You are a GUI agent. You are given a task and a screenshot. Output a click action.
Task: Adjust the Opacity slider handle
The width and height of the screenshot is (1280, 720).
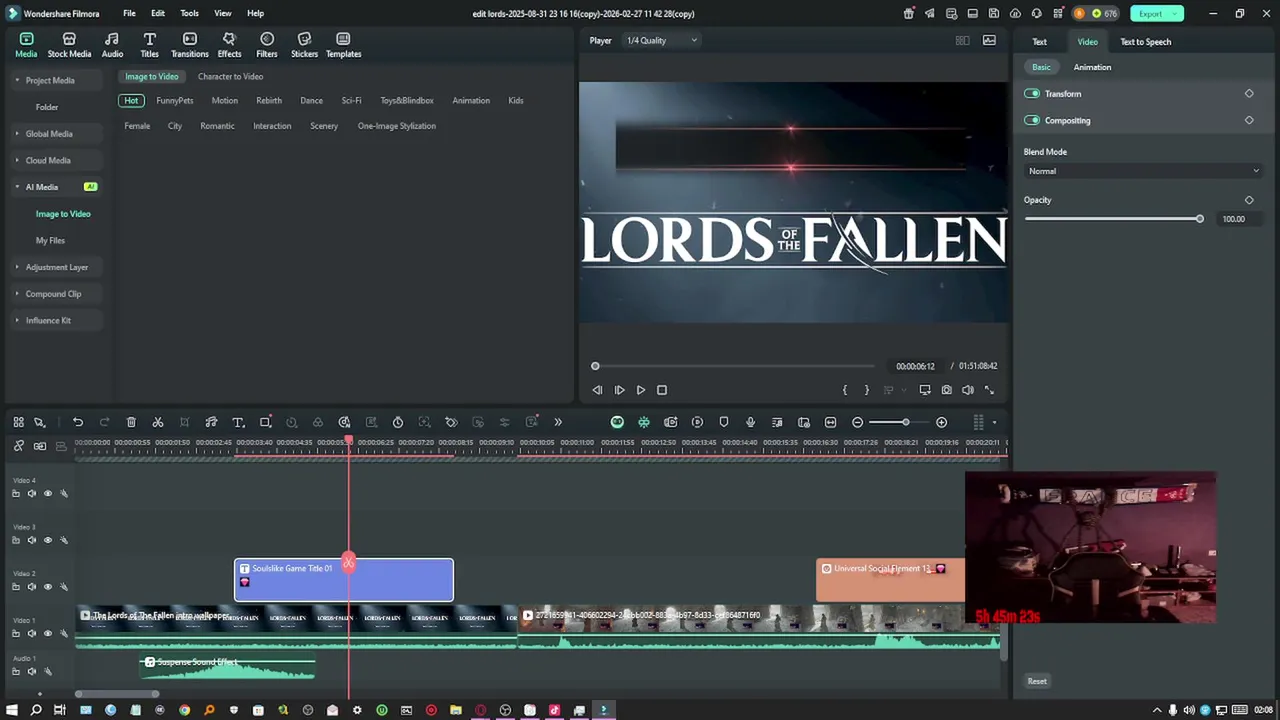tap(1199, 219)
